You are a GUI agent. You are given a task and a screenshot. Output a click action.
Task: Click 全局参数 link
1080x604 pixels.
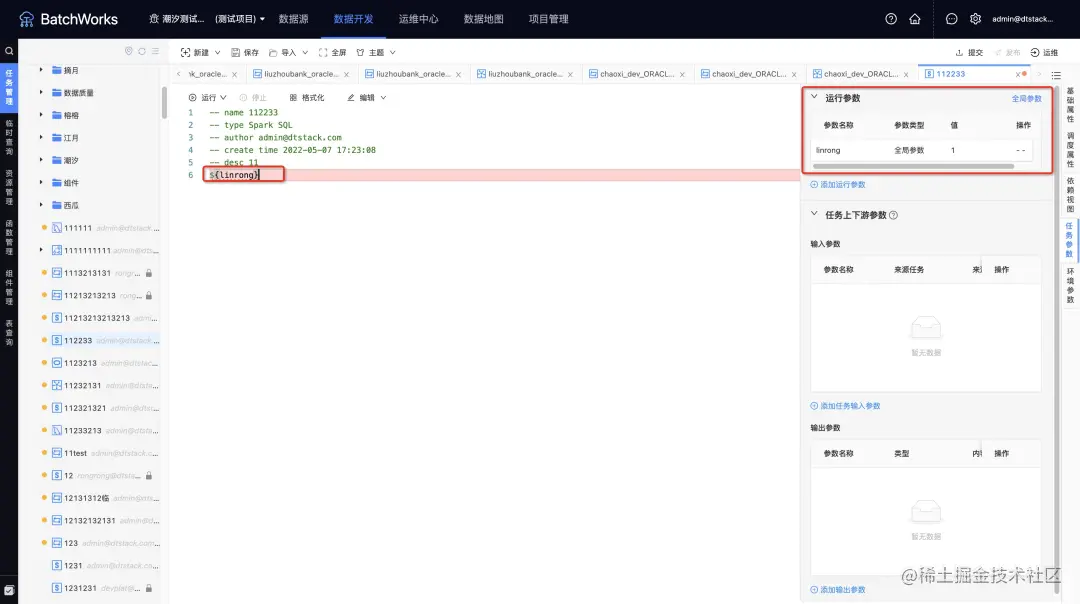pos(1026,98)
